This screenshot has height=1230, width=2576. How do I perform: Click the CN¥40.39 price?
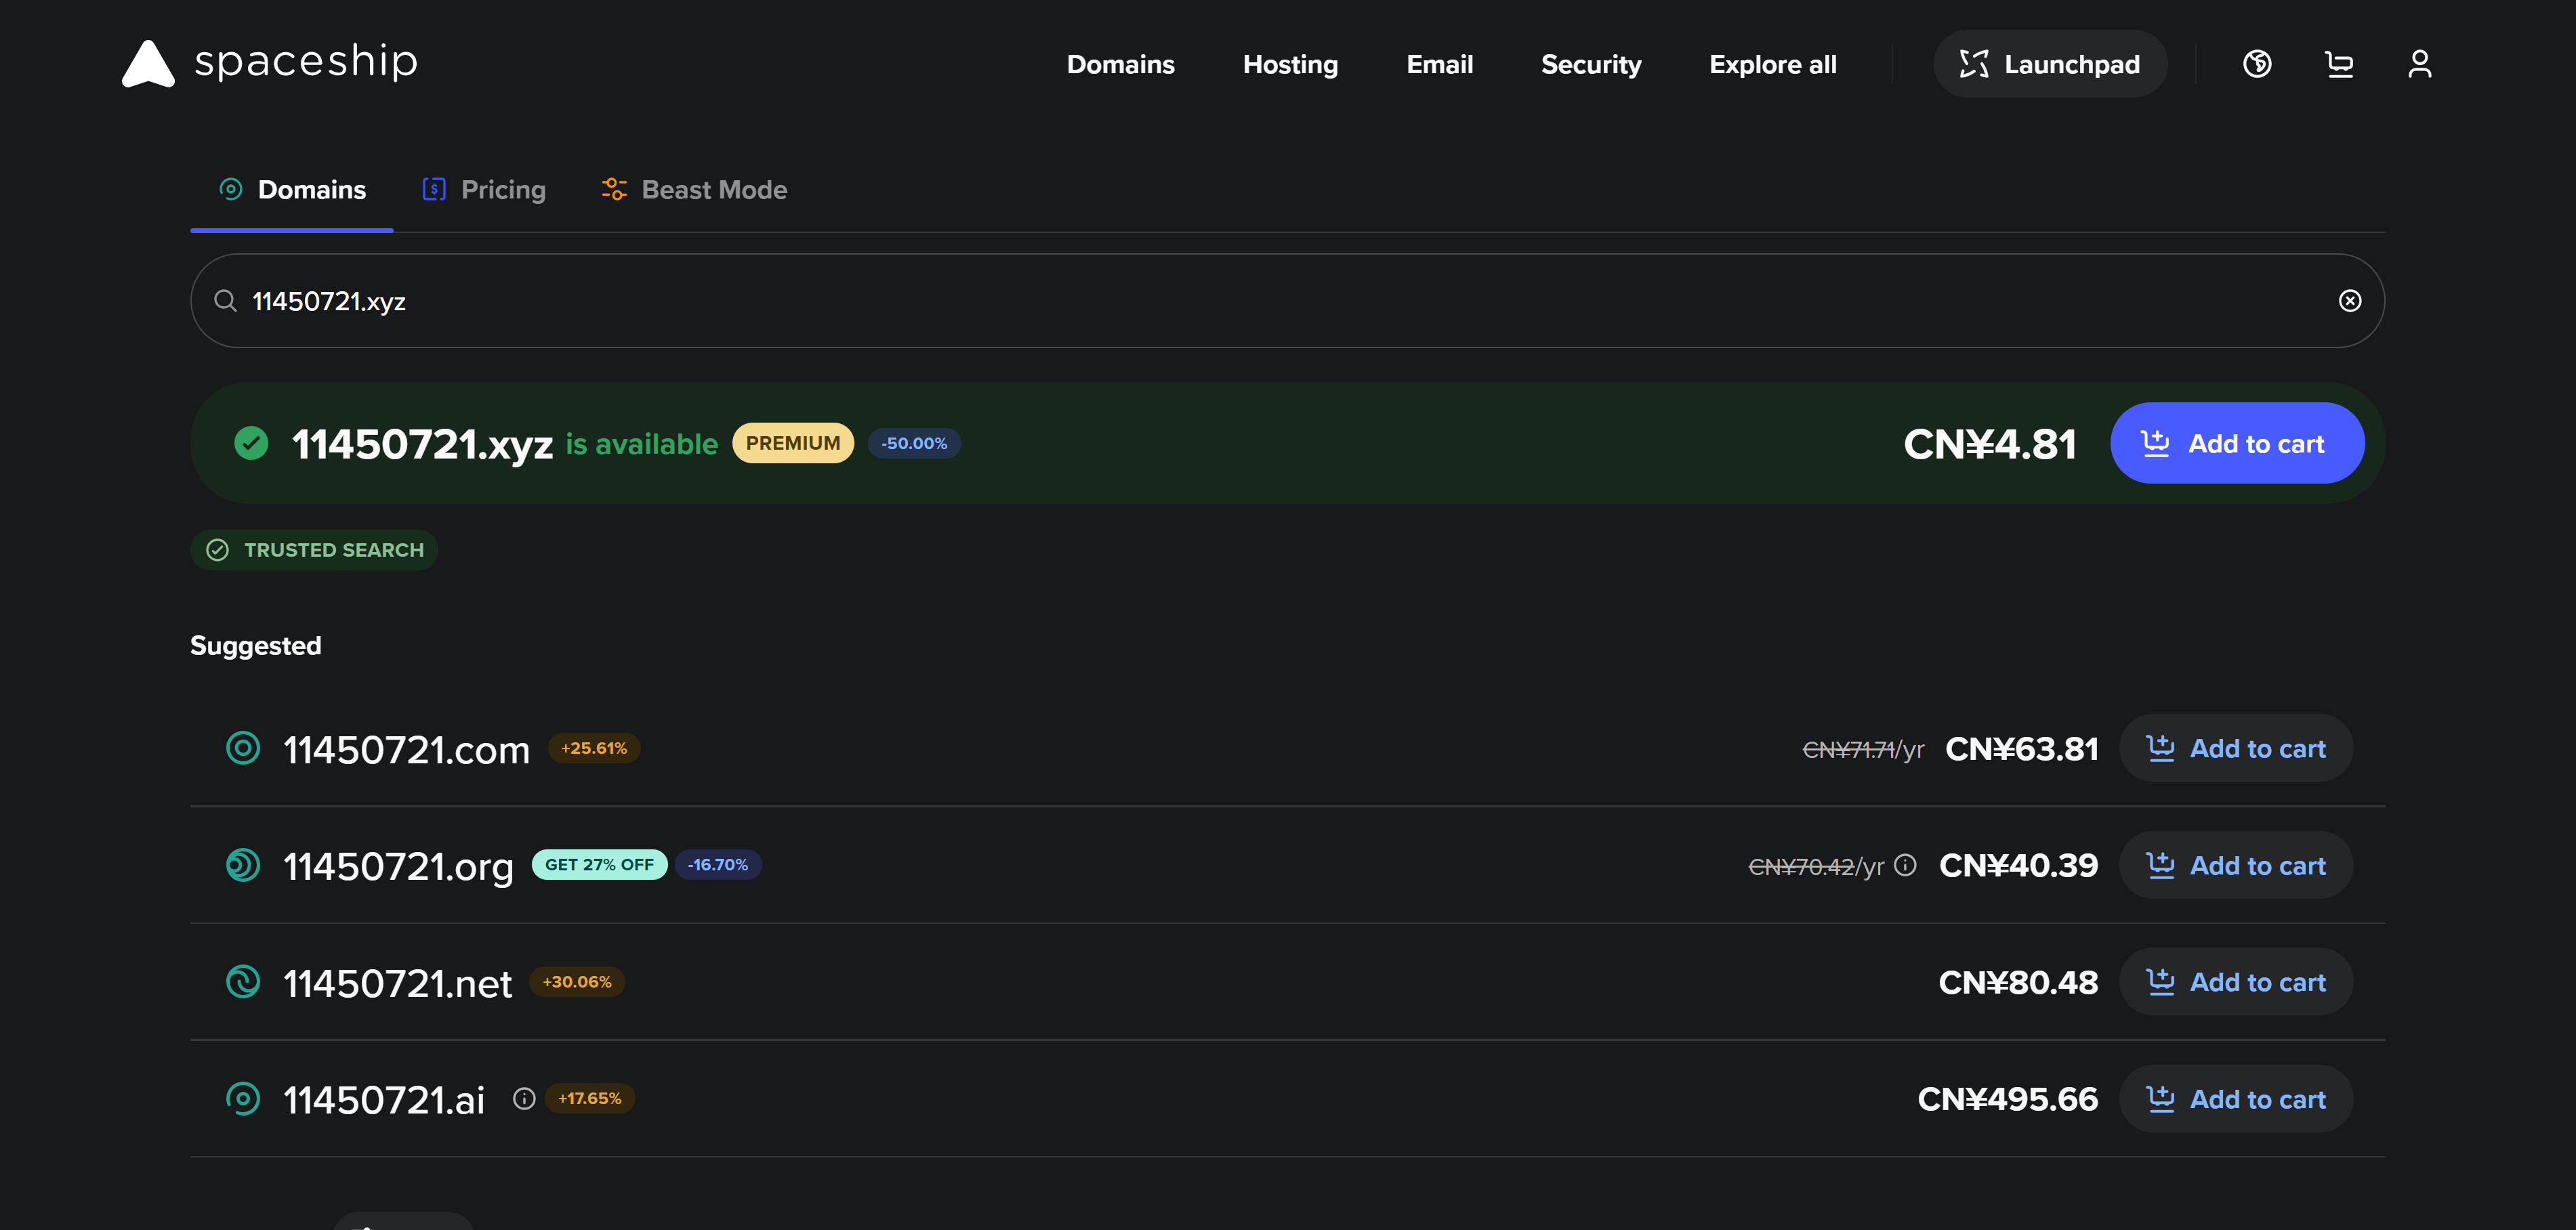2018,866
